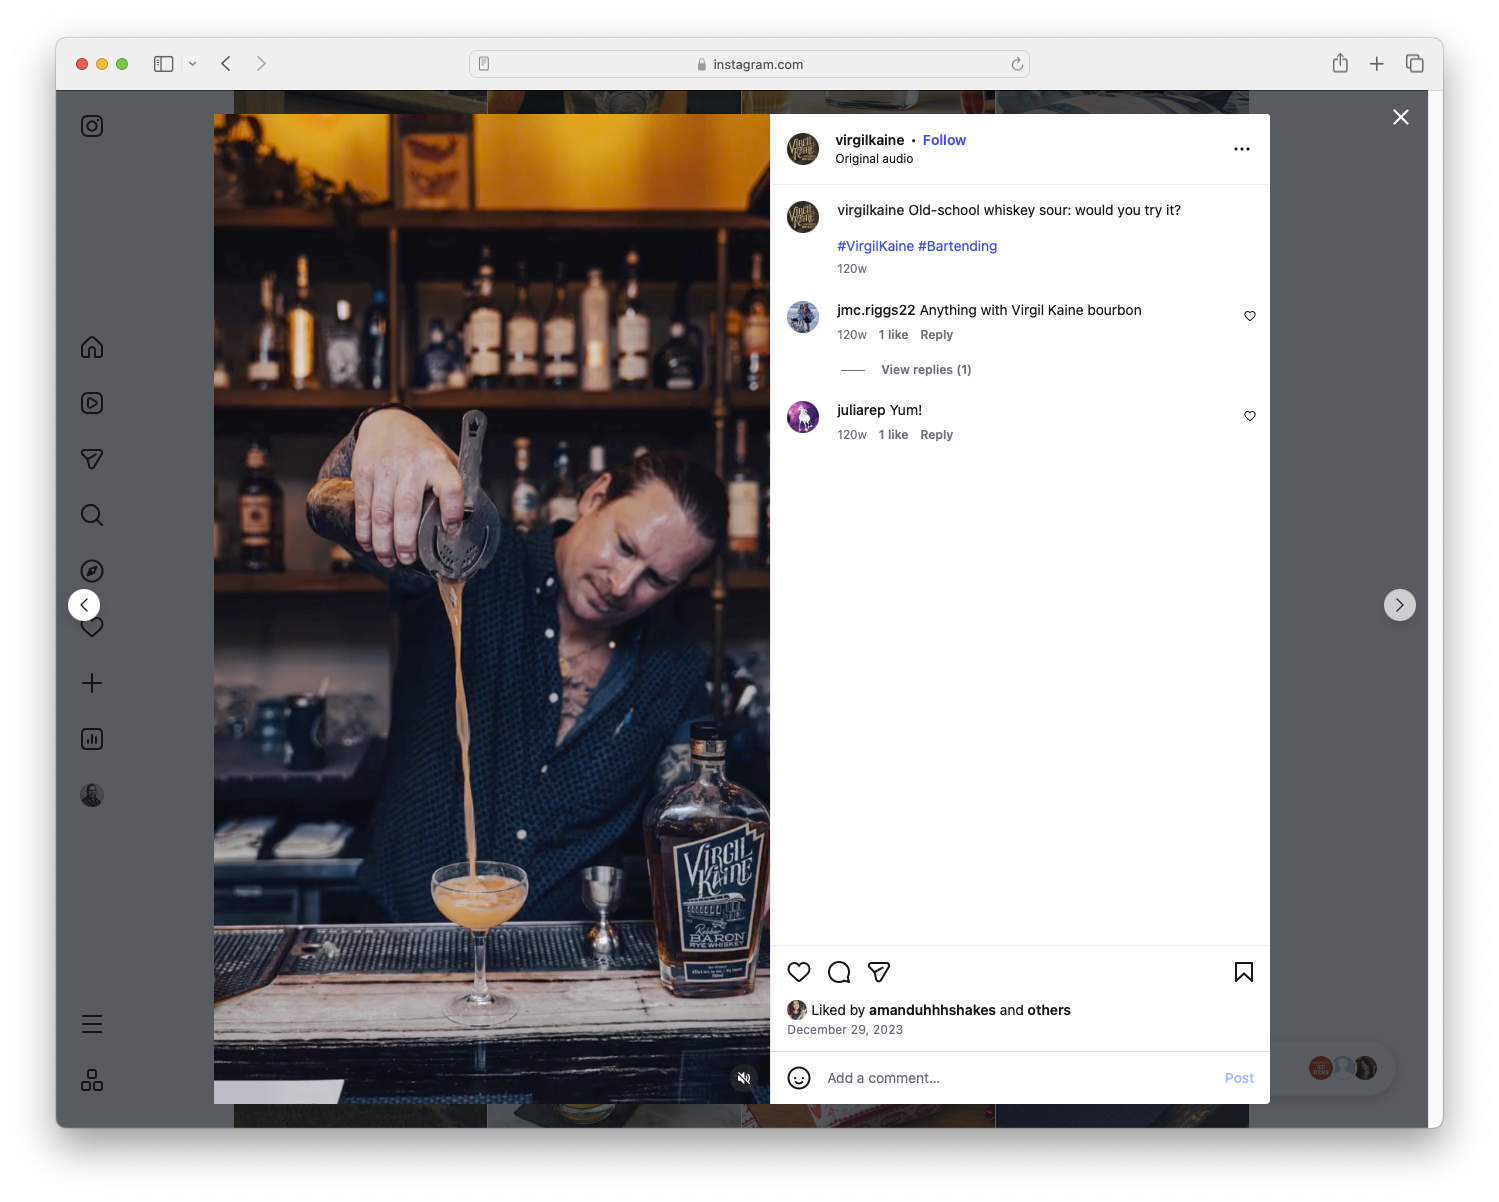1499x1202 pixels.
Task: Open Direct messages from the sidebar
Action: [x=91, y=459]
